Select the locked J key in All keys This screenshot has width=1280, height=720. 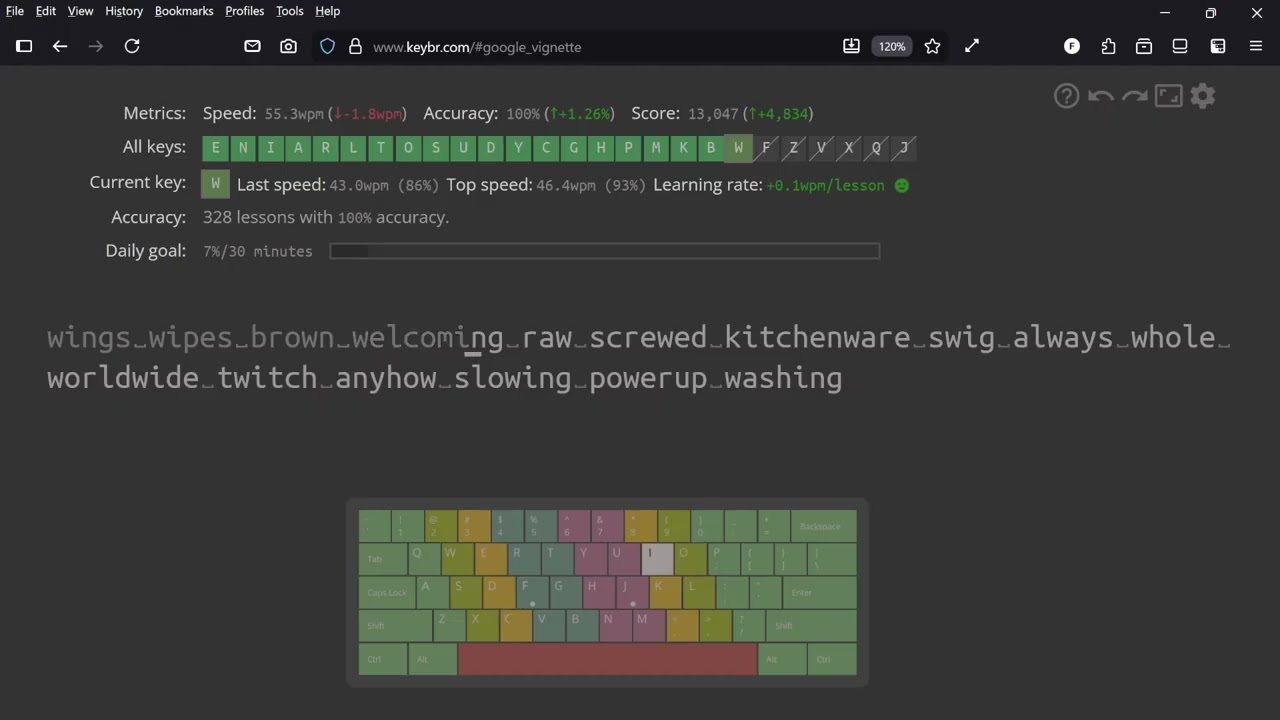click(904, 148)
